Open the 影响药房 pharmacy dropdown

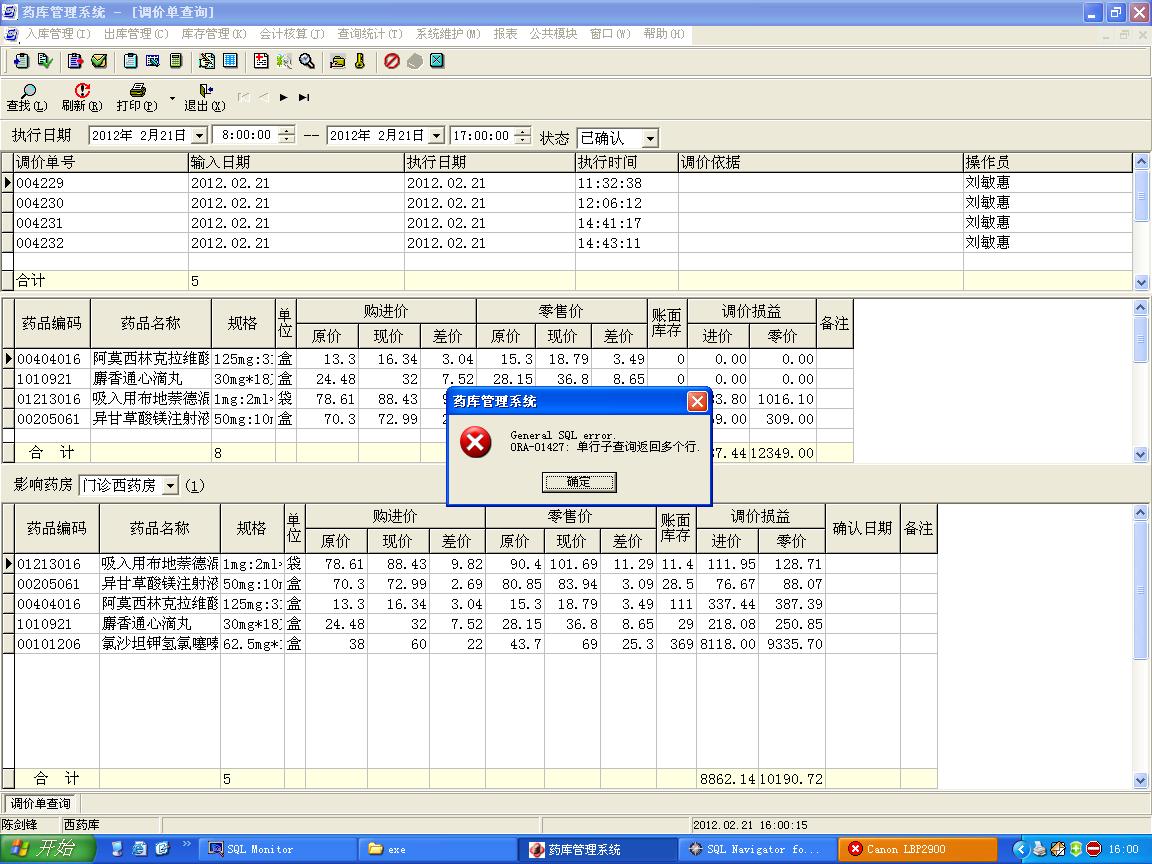[x=170, y=486]
